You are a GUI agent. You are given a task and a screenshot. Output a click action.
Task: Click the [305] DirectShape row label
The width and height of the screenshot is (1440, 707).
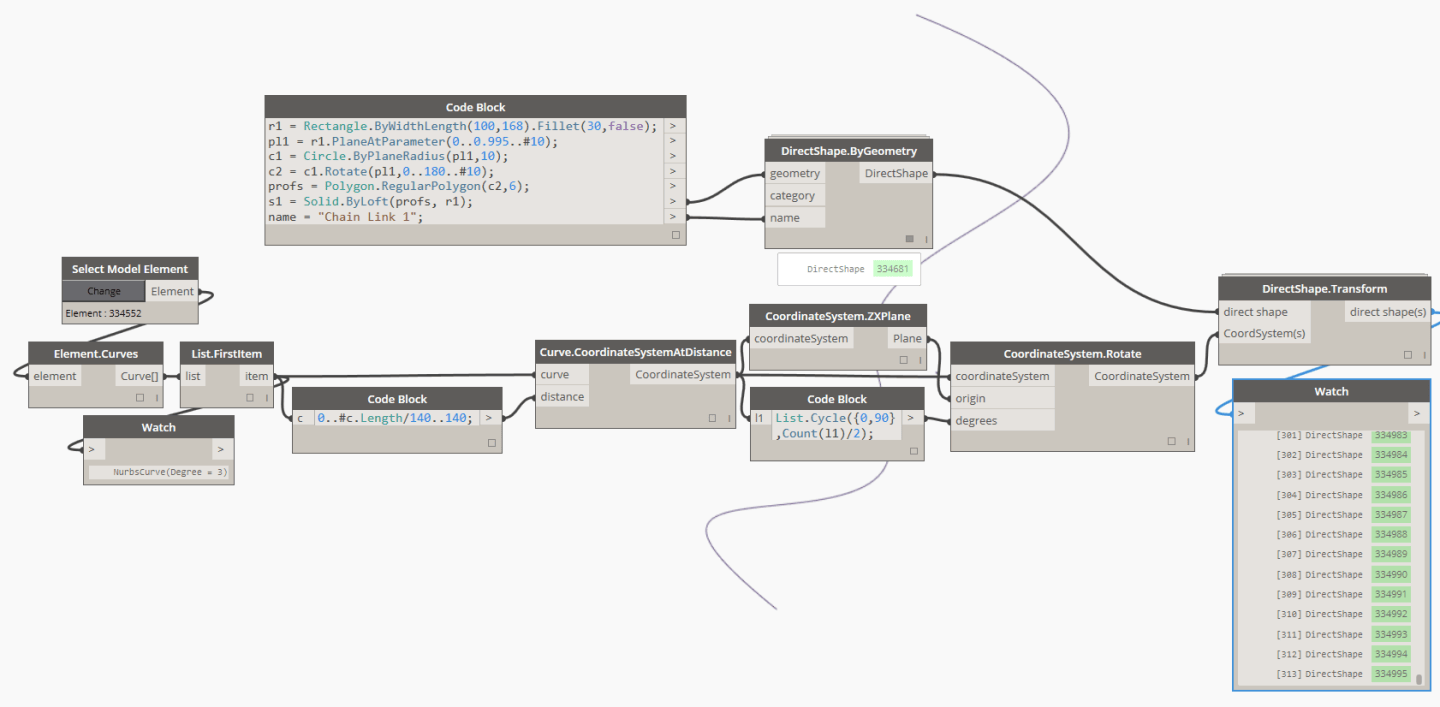pyautogui.click(x=1319, y=514)
